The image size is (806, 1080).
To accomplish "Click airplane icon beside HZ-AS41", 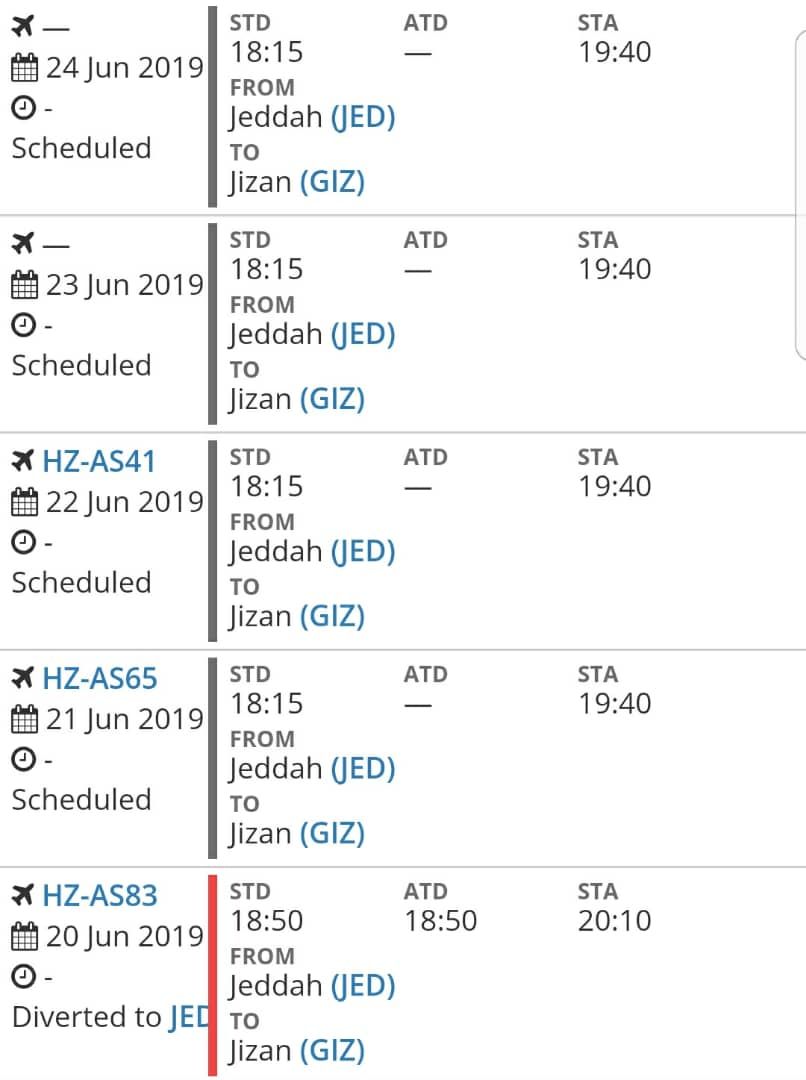I will coord(23,461).
